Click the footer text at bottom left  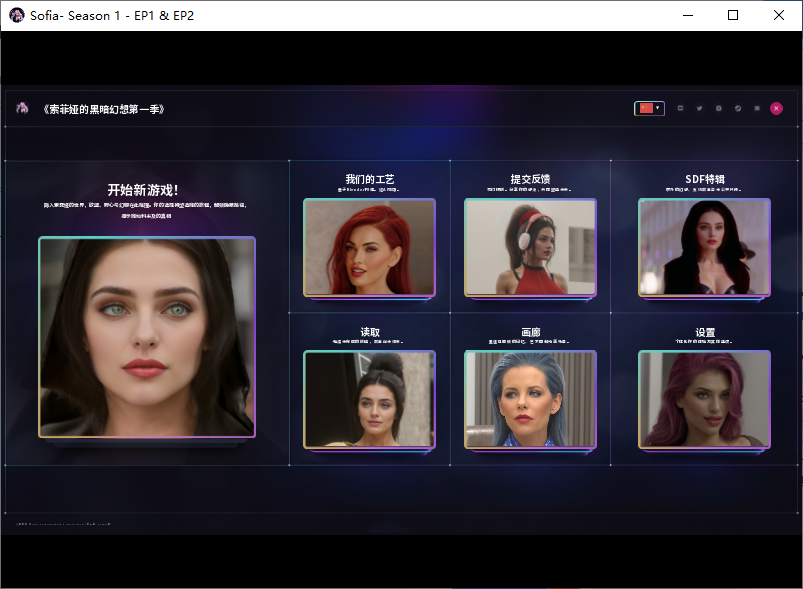pyautogui.click(x=63, y=524)
